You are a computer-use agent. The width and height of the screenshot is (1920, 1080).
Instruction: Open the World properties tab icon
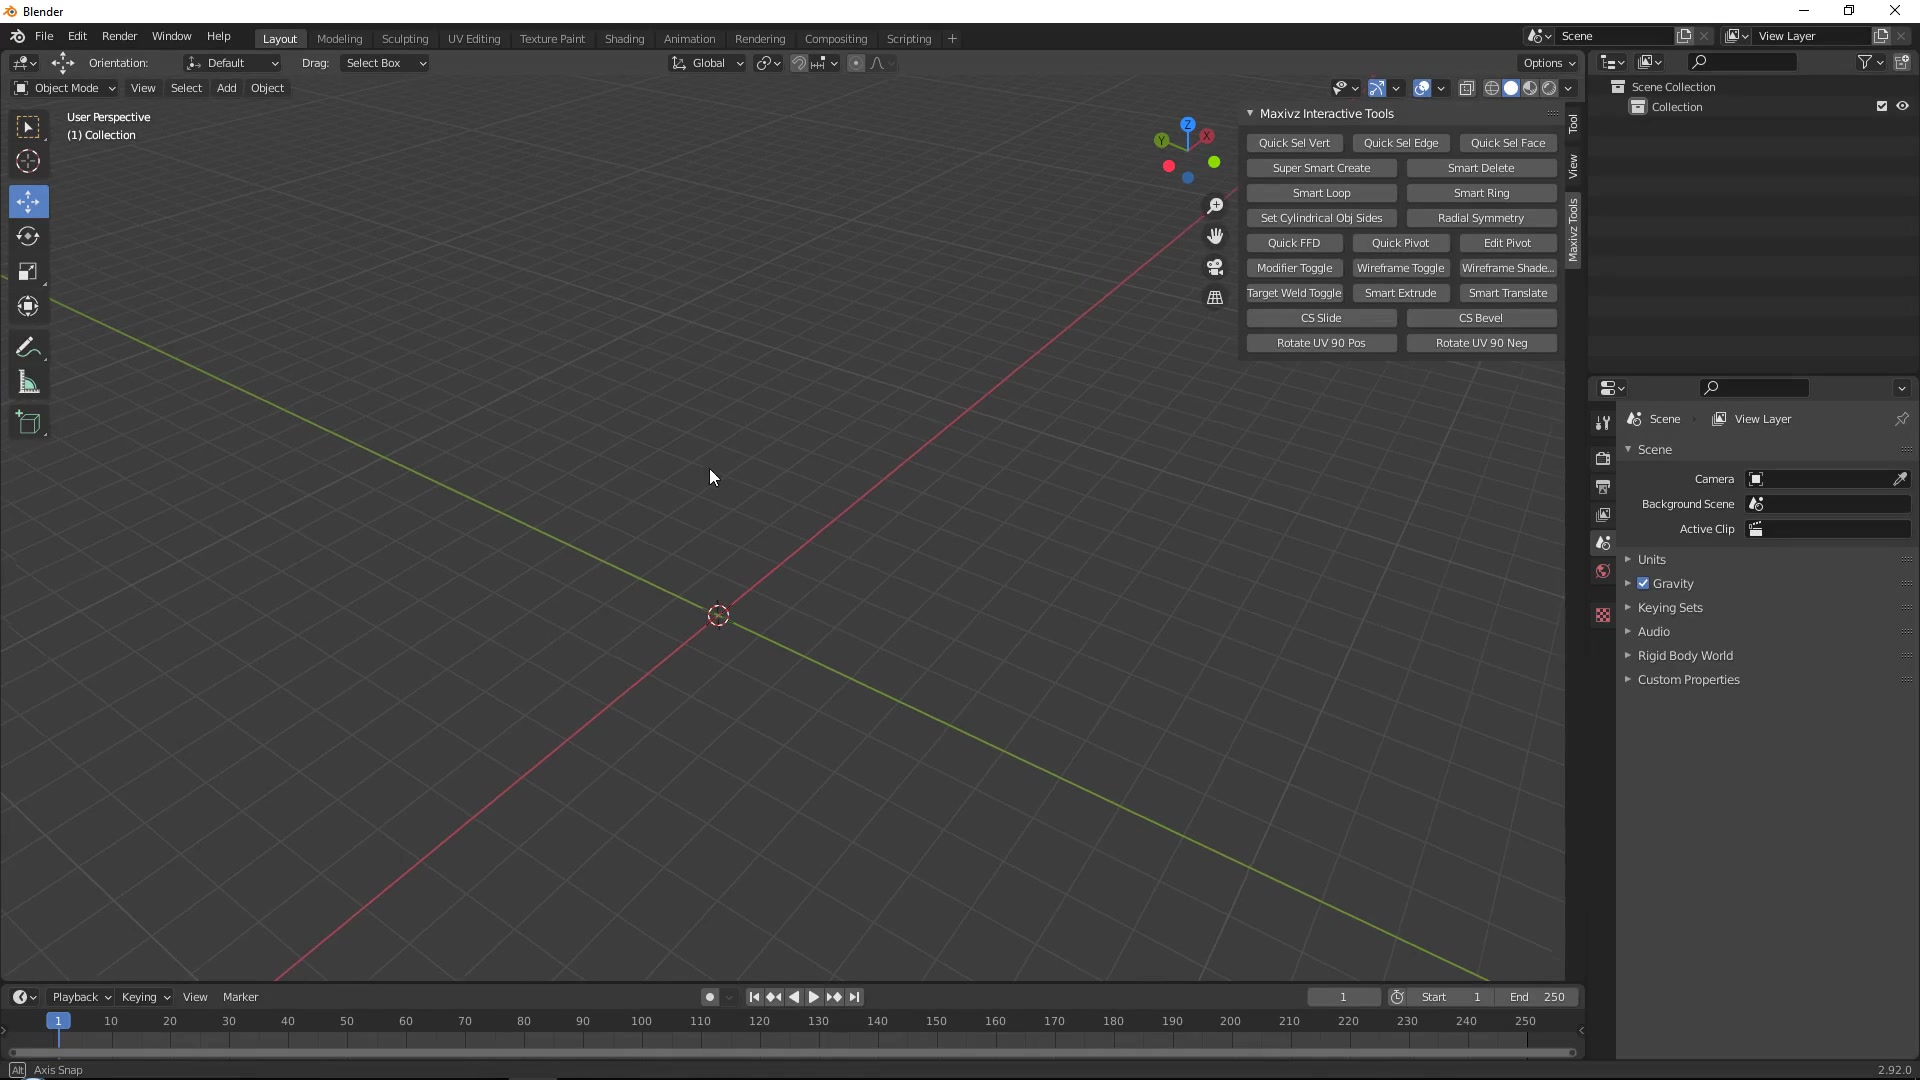pyautogui.click(x=1603, y=571)
